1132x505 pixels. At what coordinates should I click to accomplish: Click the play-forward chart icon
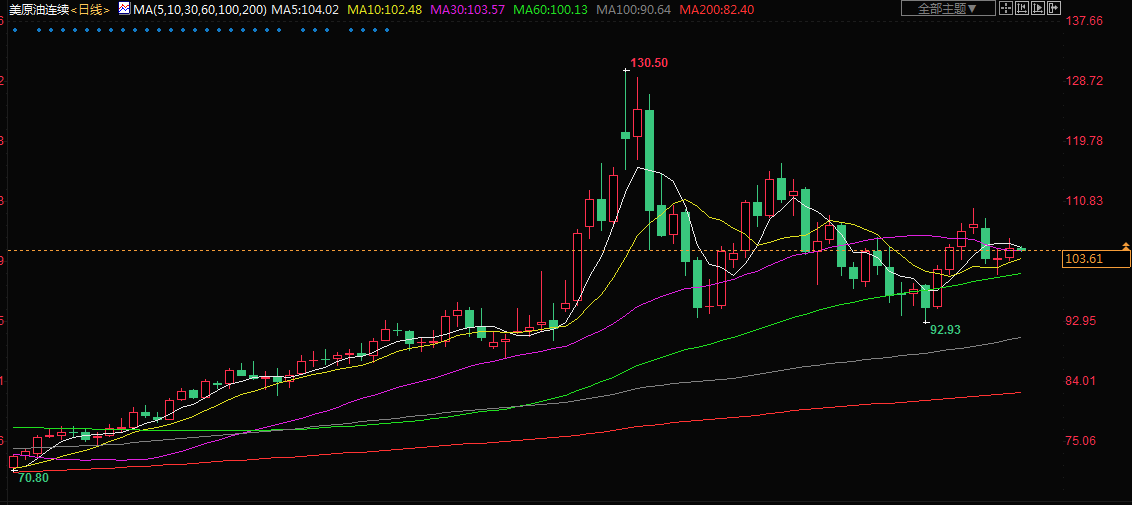pos(1037,9)
